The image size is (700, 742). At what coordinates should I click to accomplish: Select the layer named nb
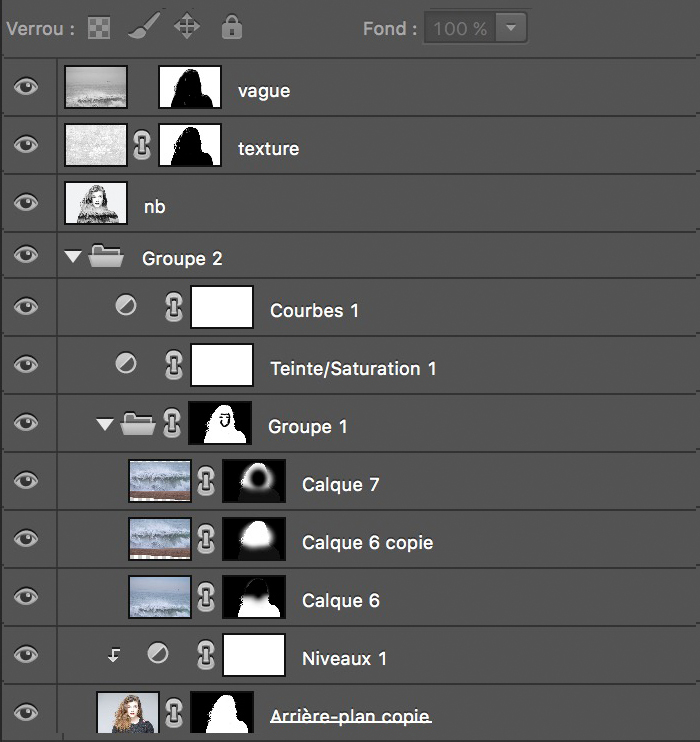[155, 207]
